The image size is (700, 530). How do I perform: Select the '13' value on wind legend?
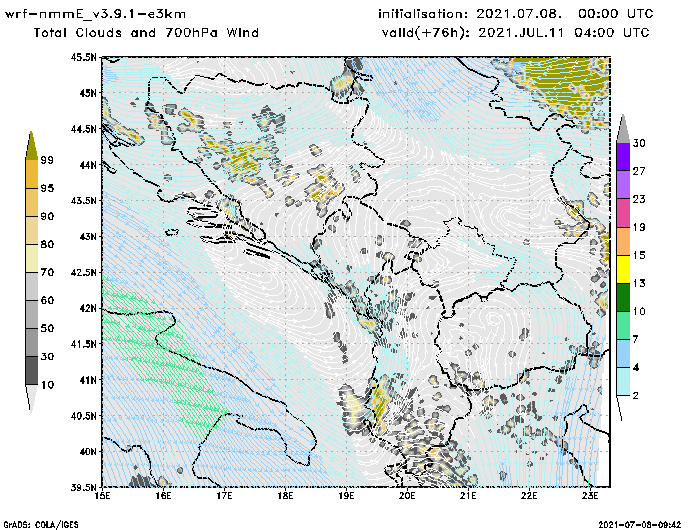(x=639, y=284)
